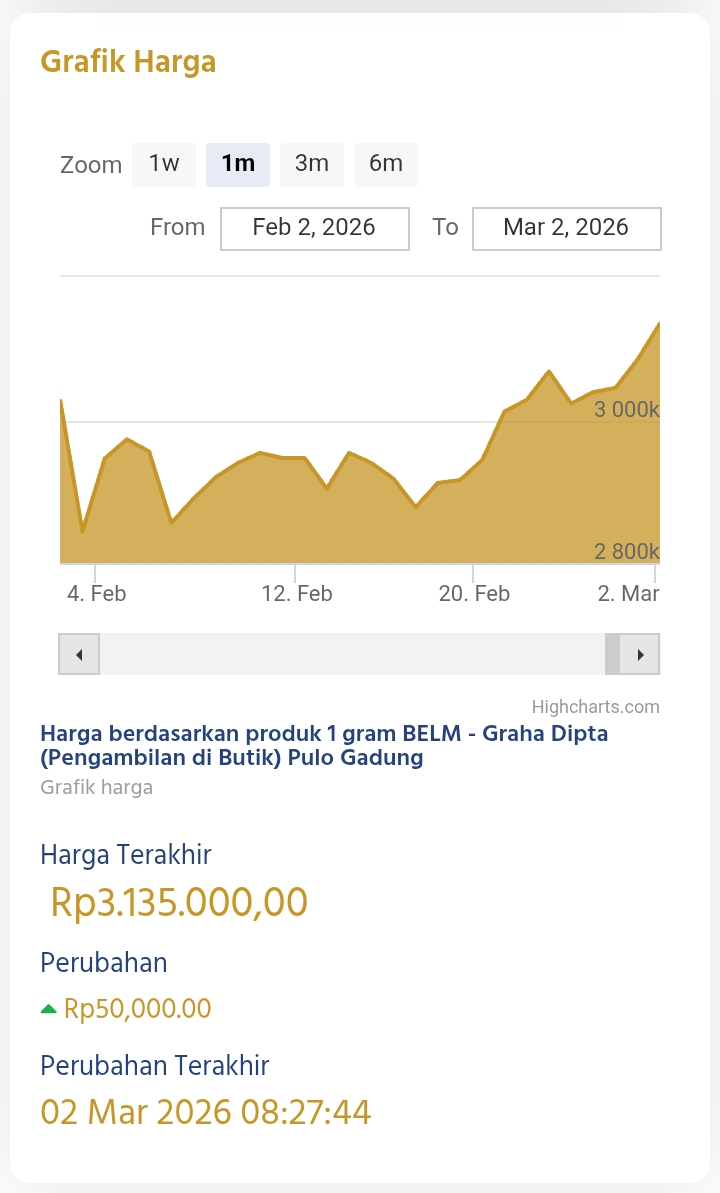Select the 1w zoom range

[x=164, y=164]
